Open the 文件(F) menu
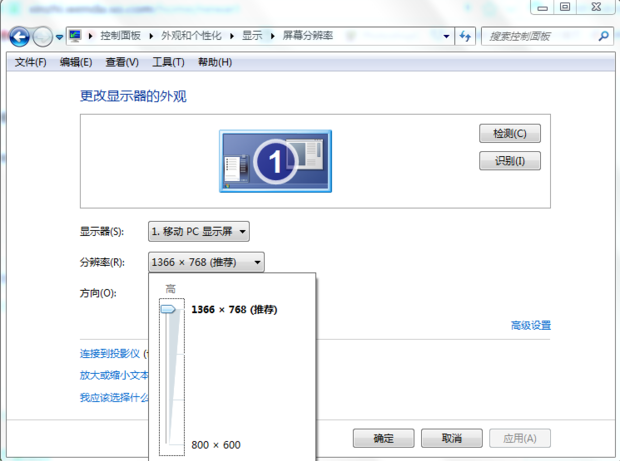Image resolution: width=620 pixels, height=461 pixels. (30, 62)
